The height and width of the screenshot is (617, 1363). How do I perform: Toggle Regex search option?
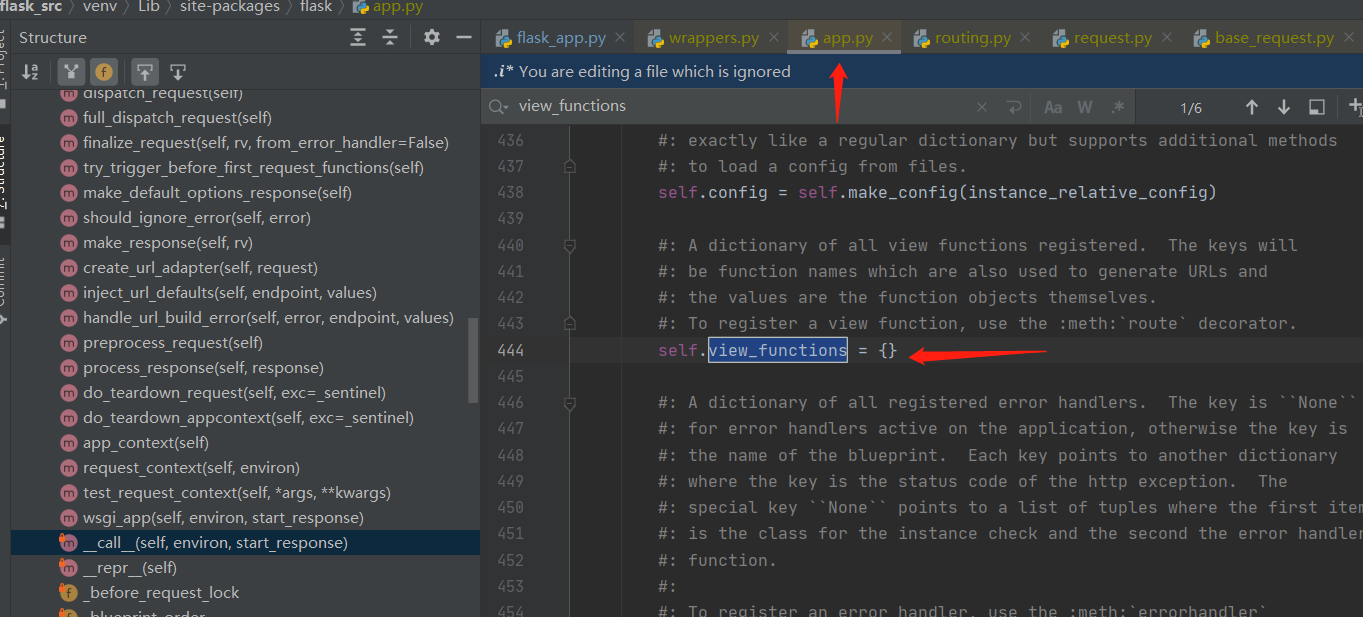[1118, 107]
